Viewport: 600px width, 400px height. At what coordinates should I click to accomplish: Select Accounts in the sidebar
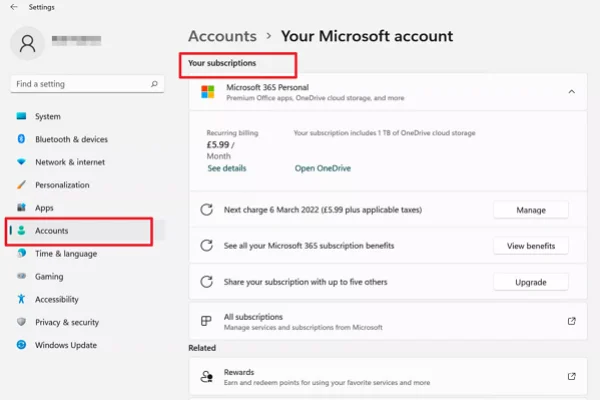tap(52, 231)
